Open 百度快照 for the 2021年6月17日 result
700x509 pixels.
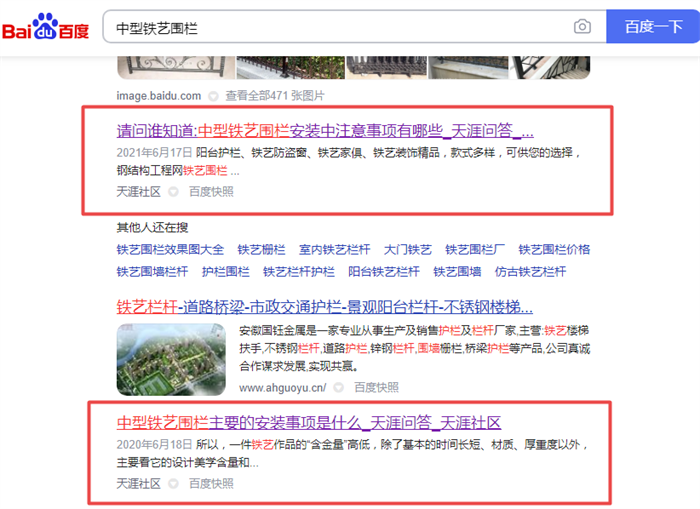point(211,192)
